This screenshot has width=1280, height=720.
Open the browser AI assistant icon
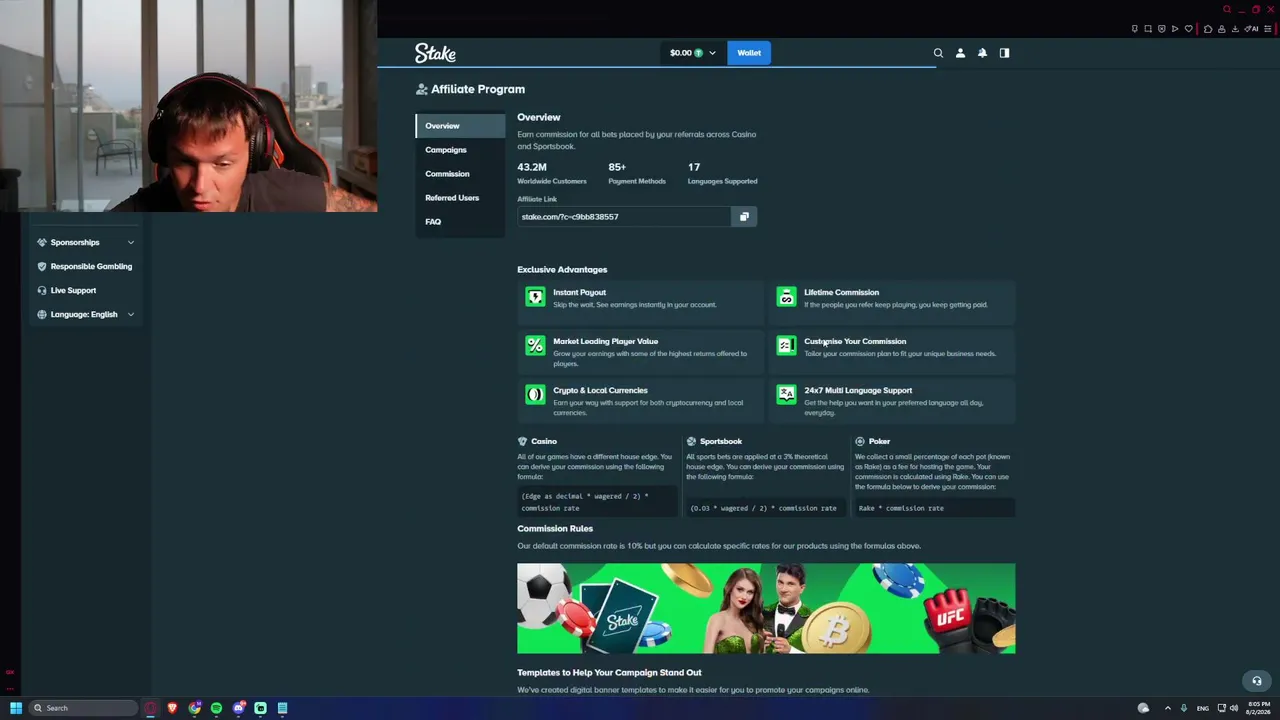pos(1252,29)
